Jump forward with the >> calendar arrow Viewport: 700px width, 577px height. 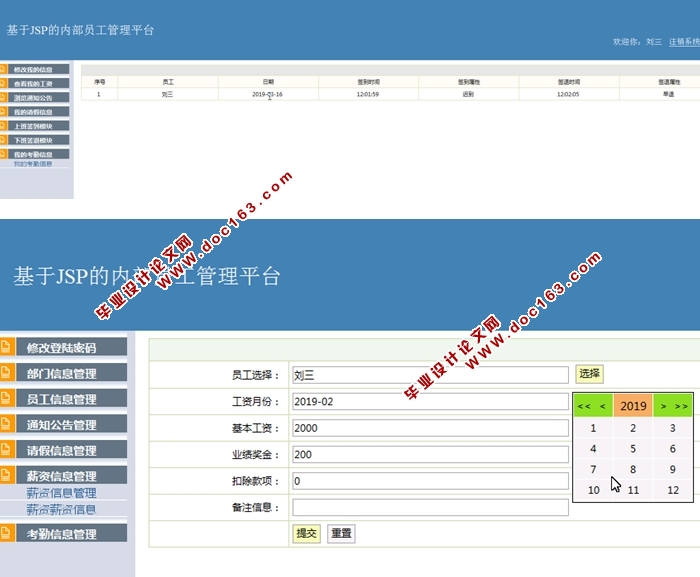click(x=681, y=406)
